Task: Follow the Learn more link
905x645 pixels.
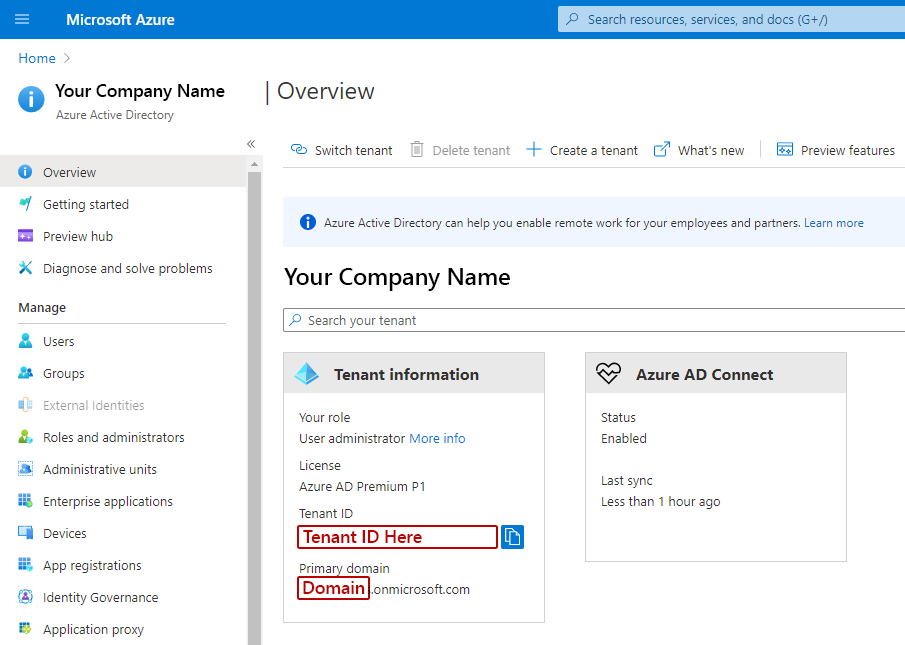Action: 833,223
